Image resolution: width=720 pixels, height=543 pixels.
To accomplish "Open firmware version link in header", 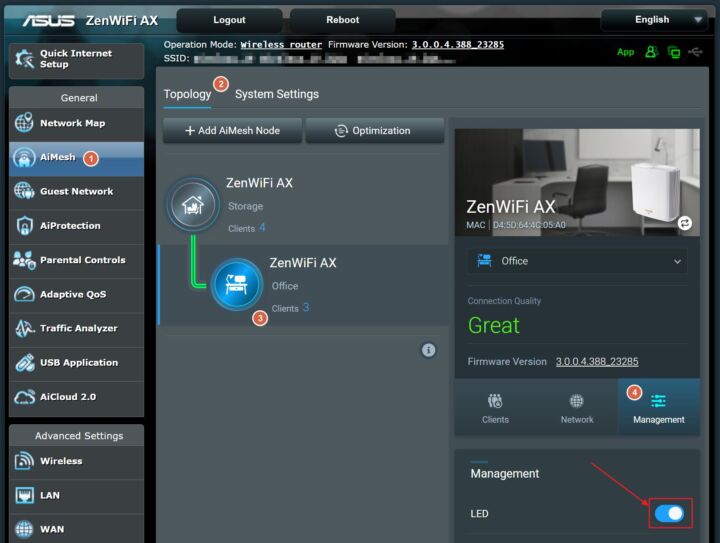I will 458,45.
